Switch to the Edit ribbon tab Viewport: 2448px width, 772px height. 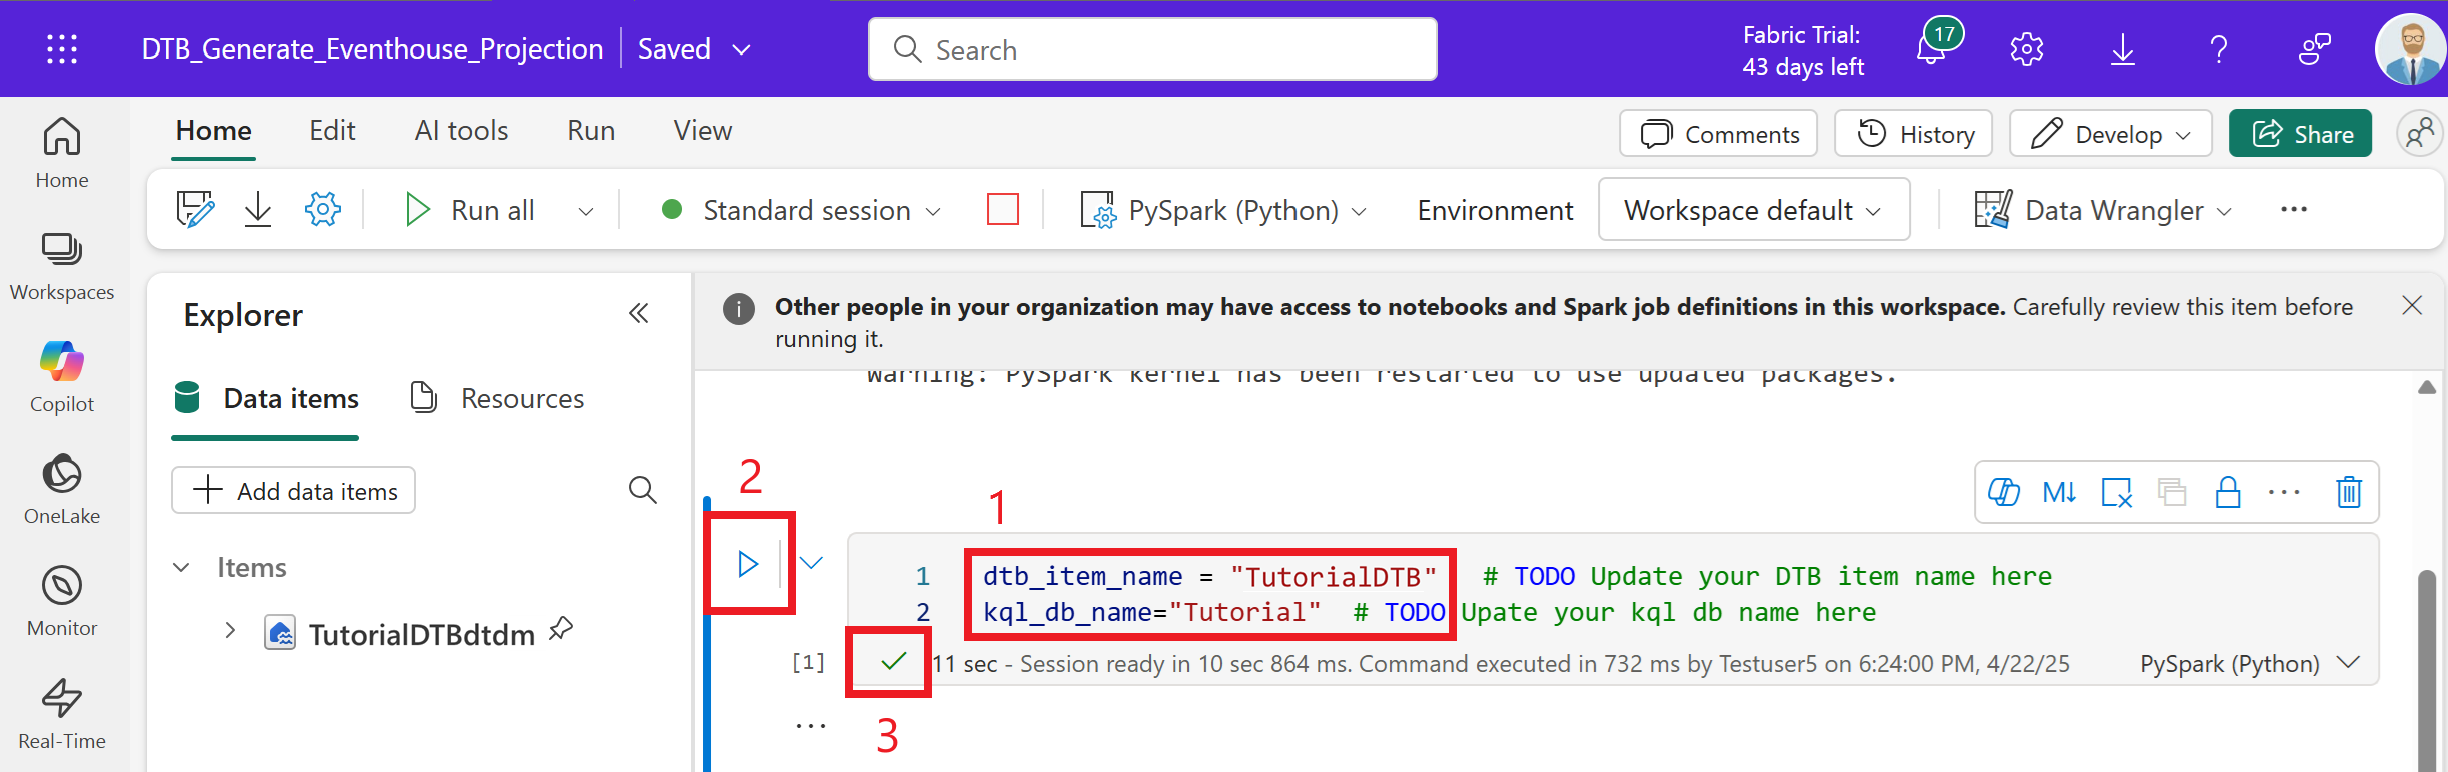(x=332, y=131)
